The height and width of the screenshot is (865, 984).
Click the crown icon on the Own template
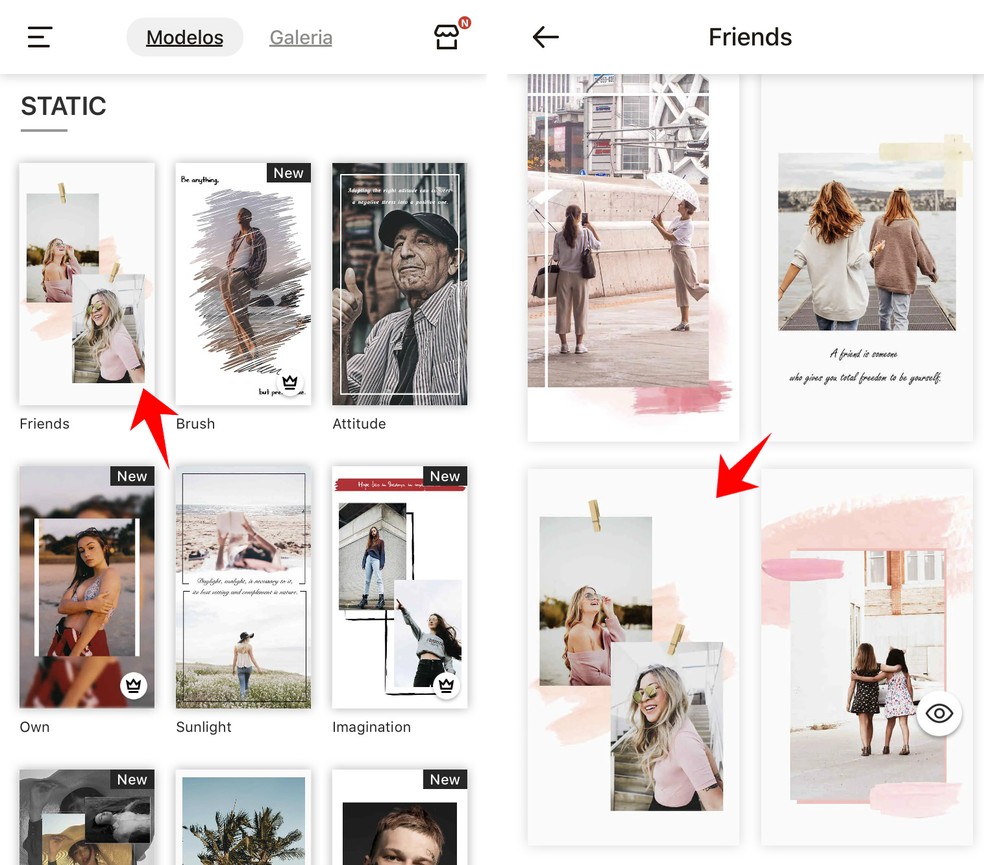[133, 686]
